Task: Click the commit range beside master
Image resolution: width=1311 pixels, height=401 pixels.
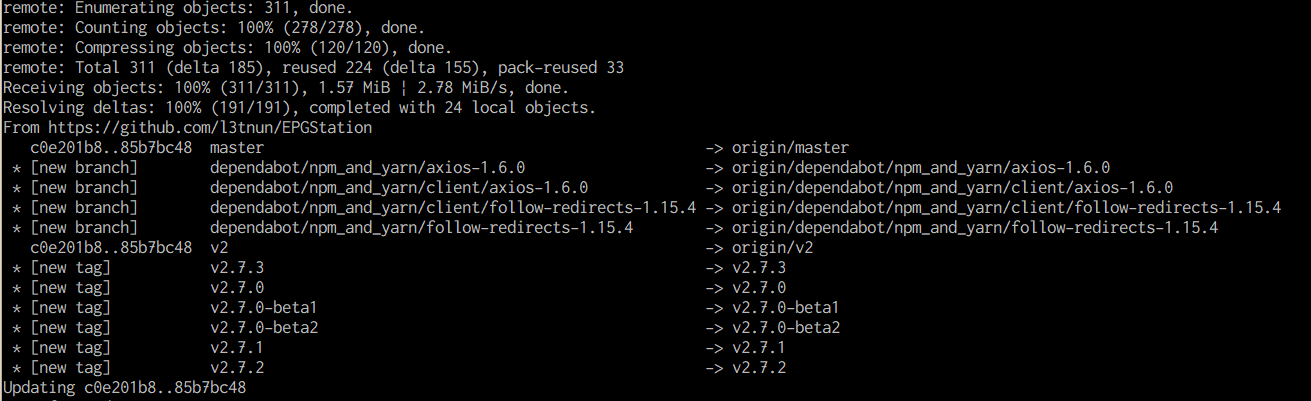Action: 111,148
